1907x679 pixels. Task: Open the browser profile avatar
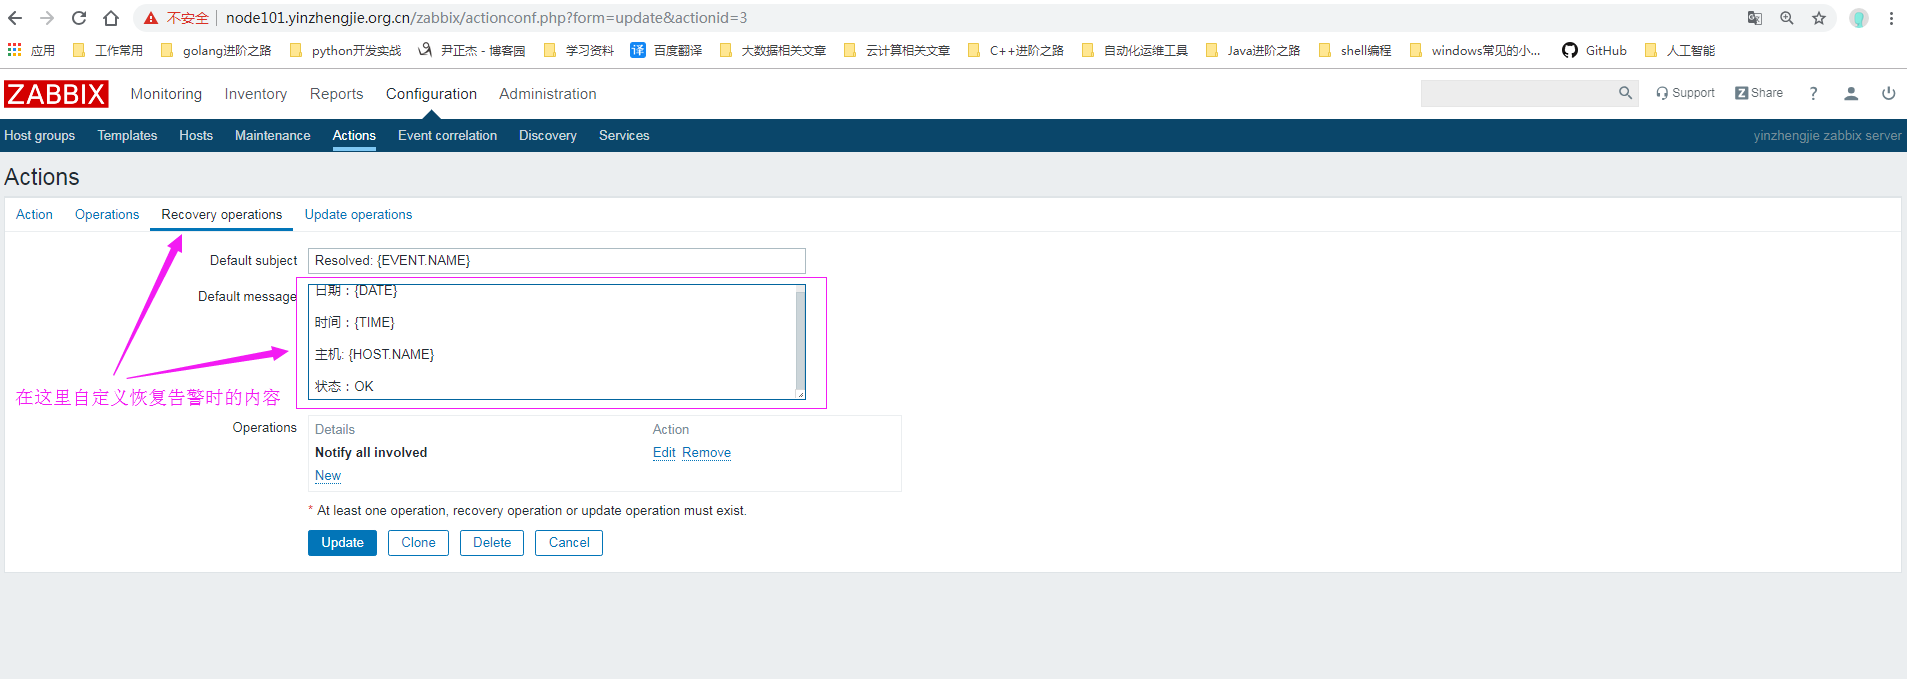[1859, 18]
